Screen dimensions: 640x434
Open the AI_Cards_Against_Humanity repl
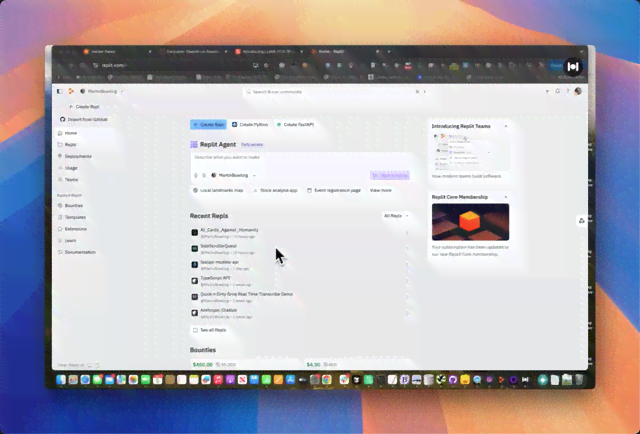(x=229, y=230)
